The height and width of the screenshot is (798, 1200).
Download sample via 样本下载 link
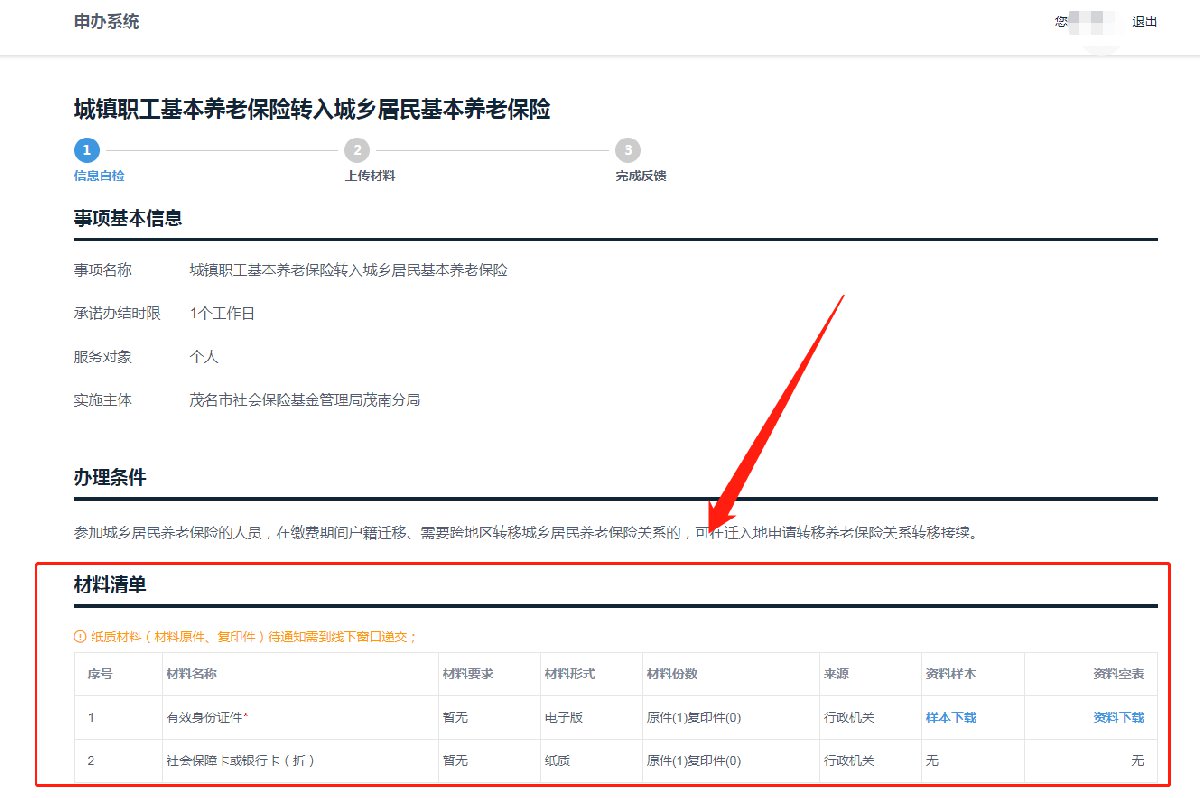[x=950, y=717]
